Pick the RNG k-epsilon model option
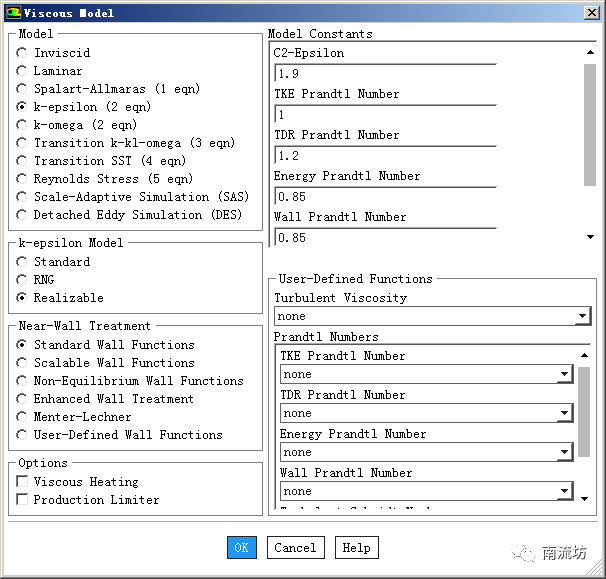Image resolution: width=606 pixels, height=579 pixels. (23, 280)
